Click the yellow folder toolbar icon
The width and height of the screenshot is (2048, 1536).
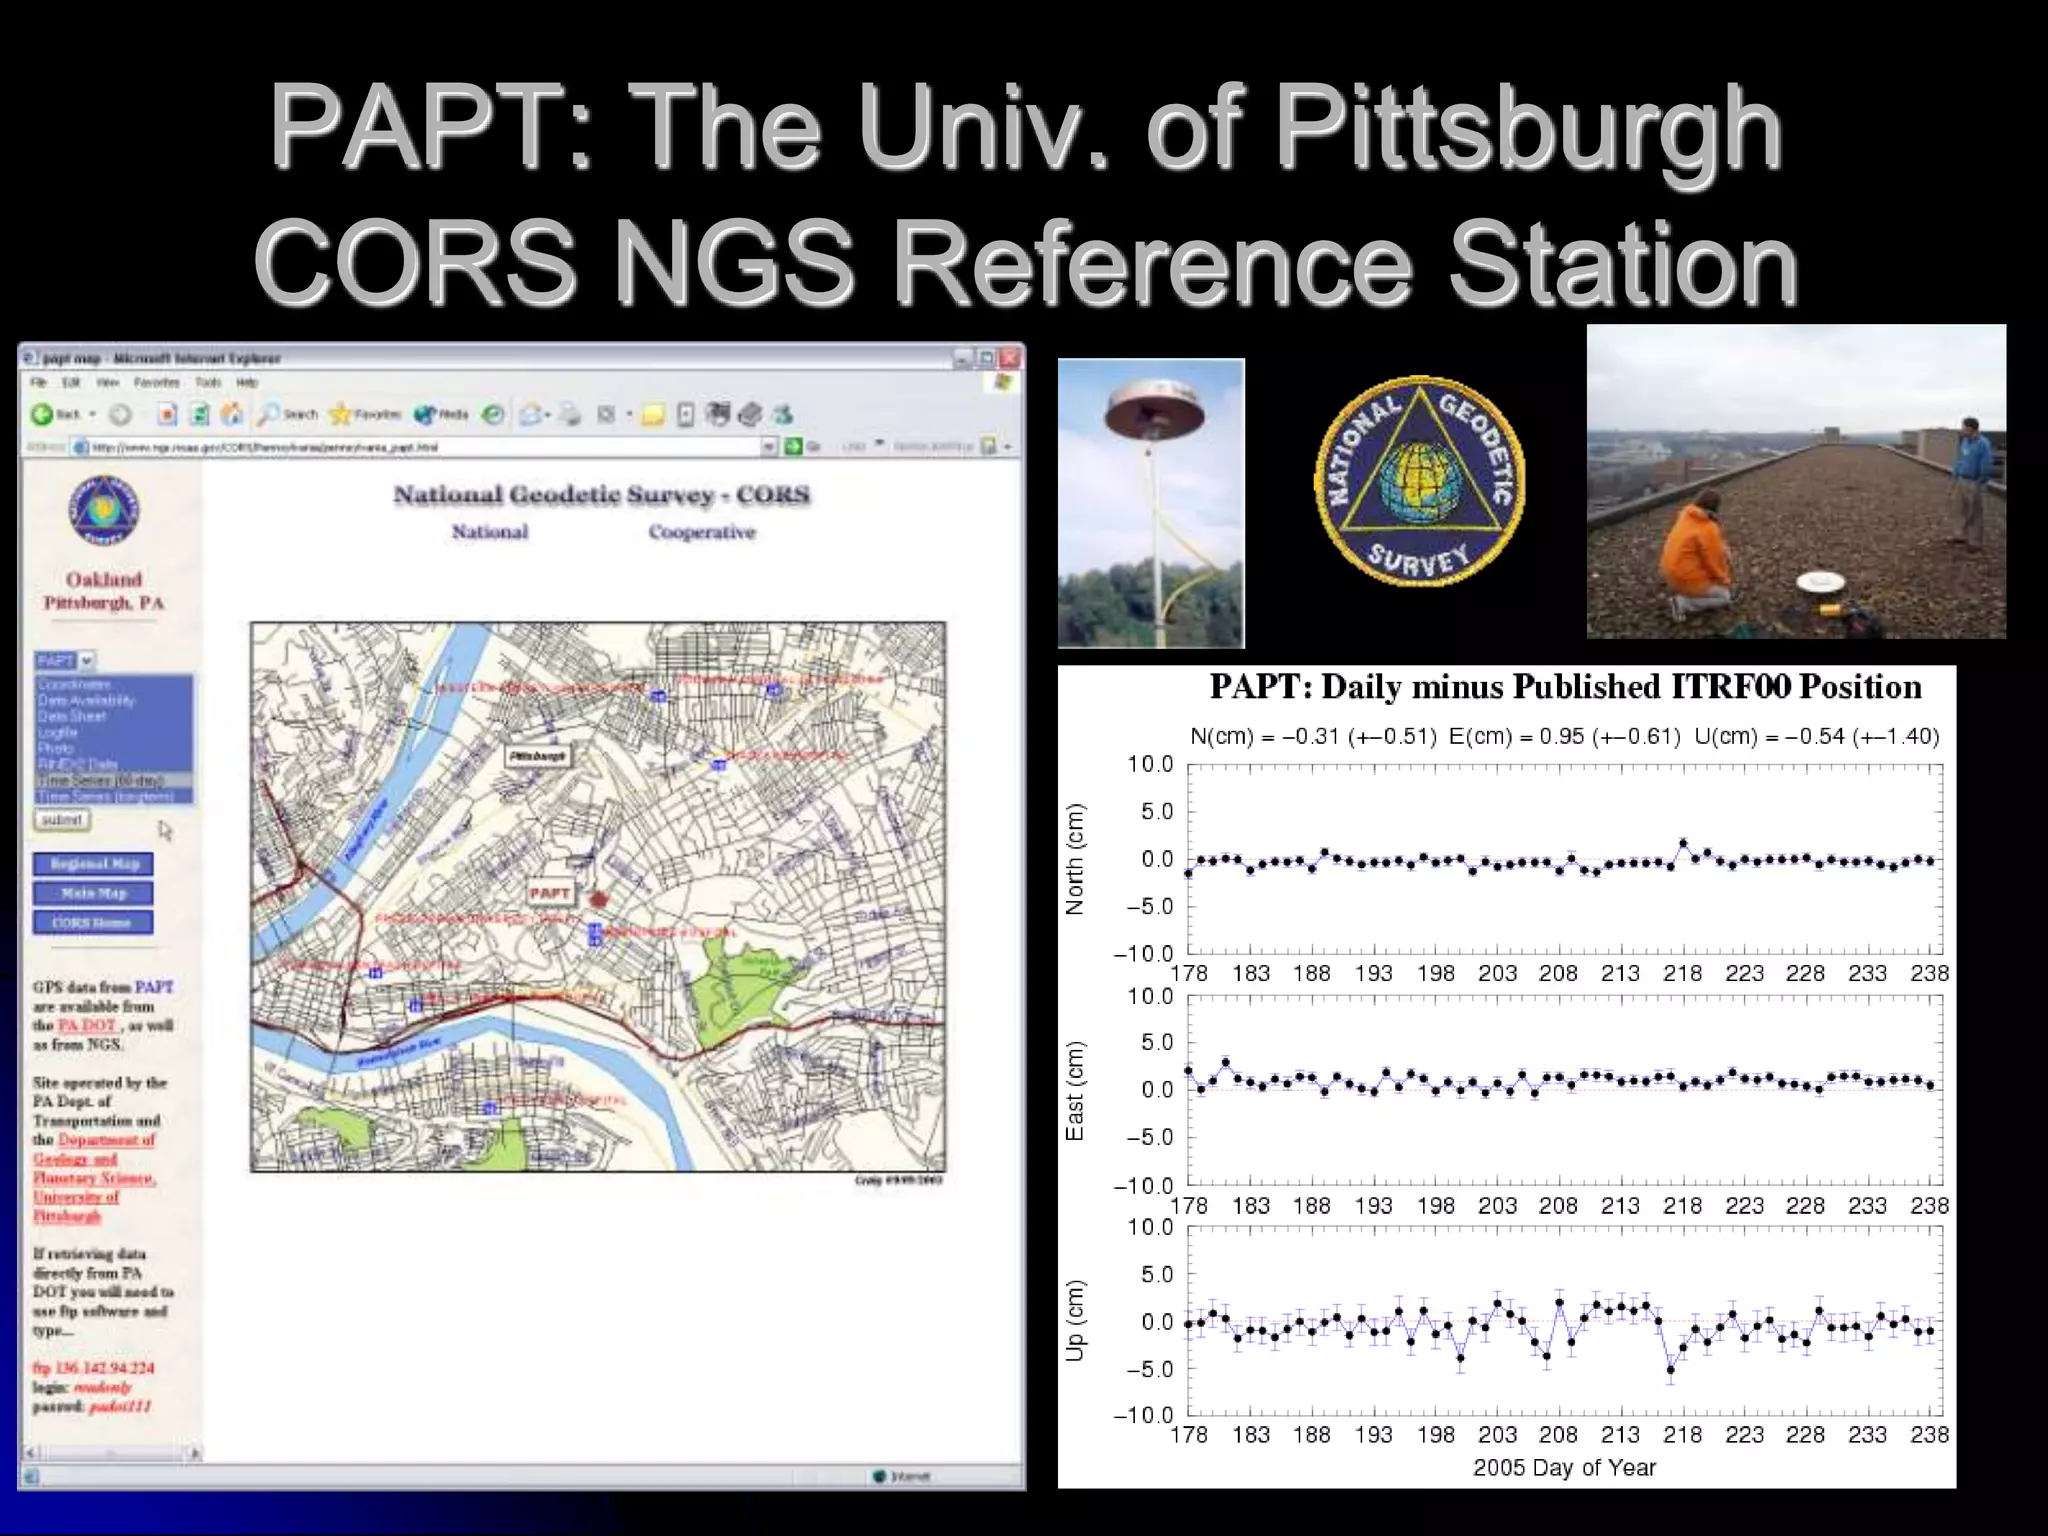tap(653, 414)
